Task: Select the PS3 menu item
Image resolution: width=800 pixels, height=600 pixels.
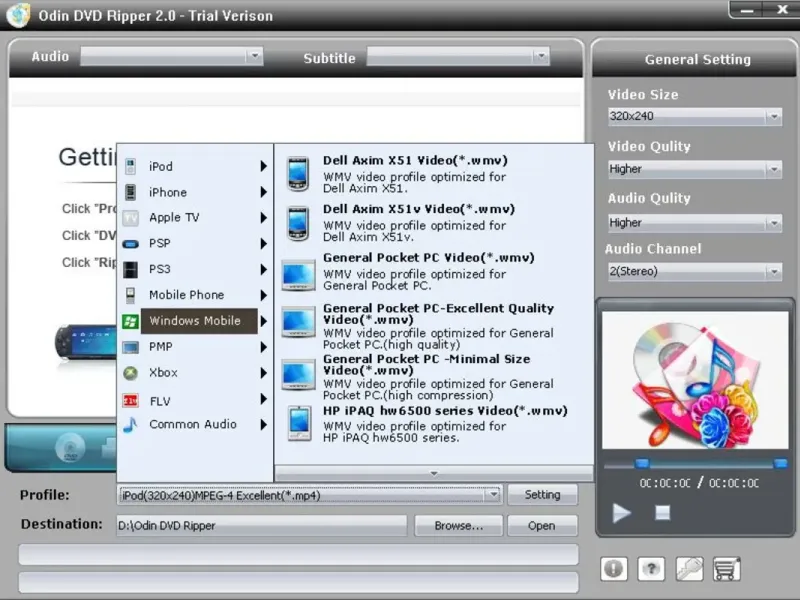Action: pyautogui.click(x=195, y=269)
